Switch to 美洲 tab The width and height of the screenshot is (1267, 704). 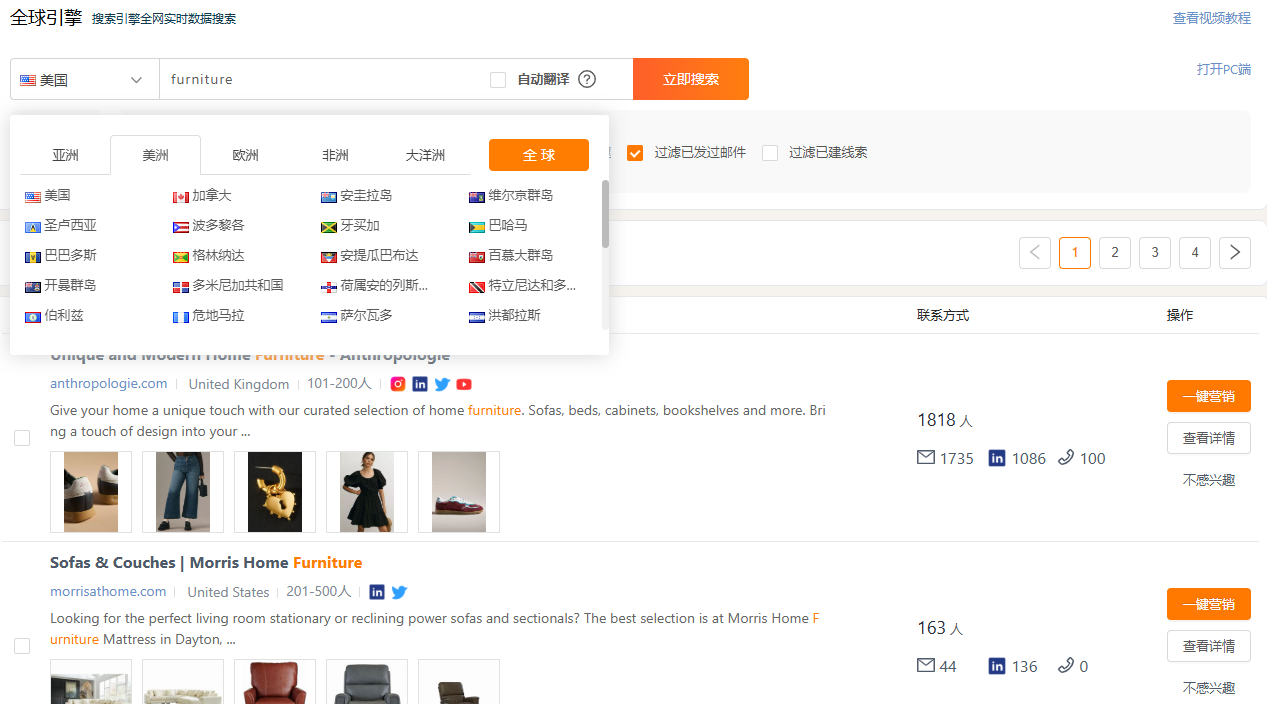coord(155,155)
